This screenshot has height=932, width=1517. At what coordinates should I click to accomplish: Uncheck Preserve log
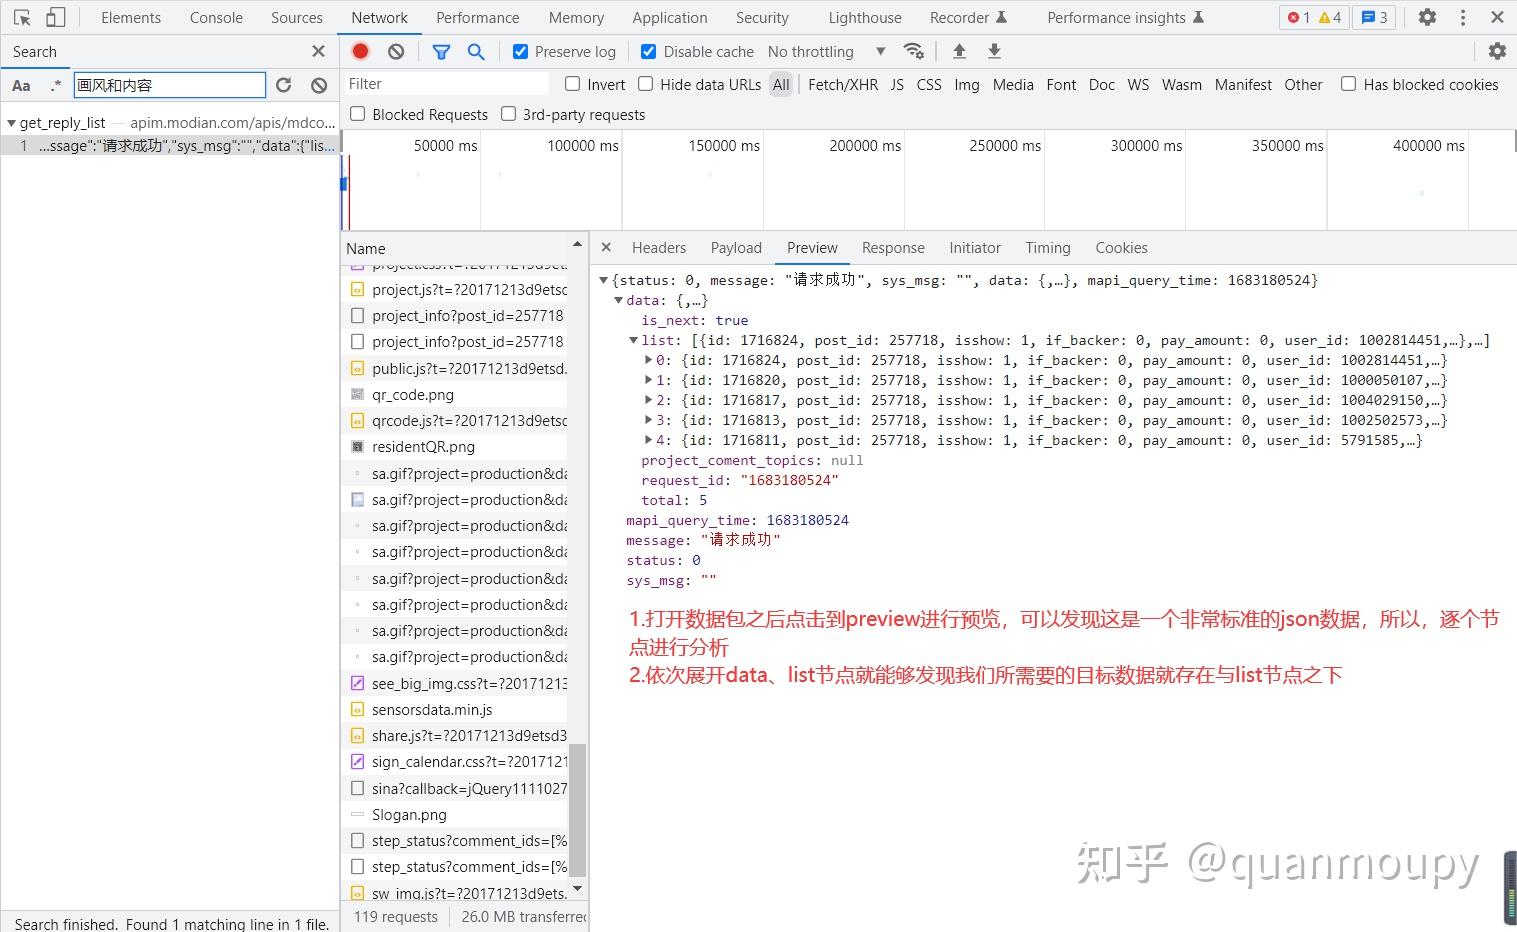[x=521, y=51]
